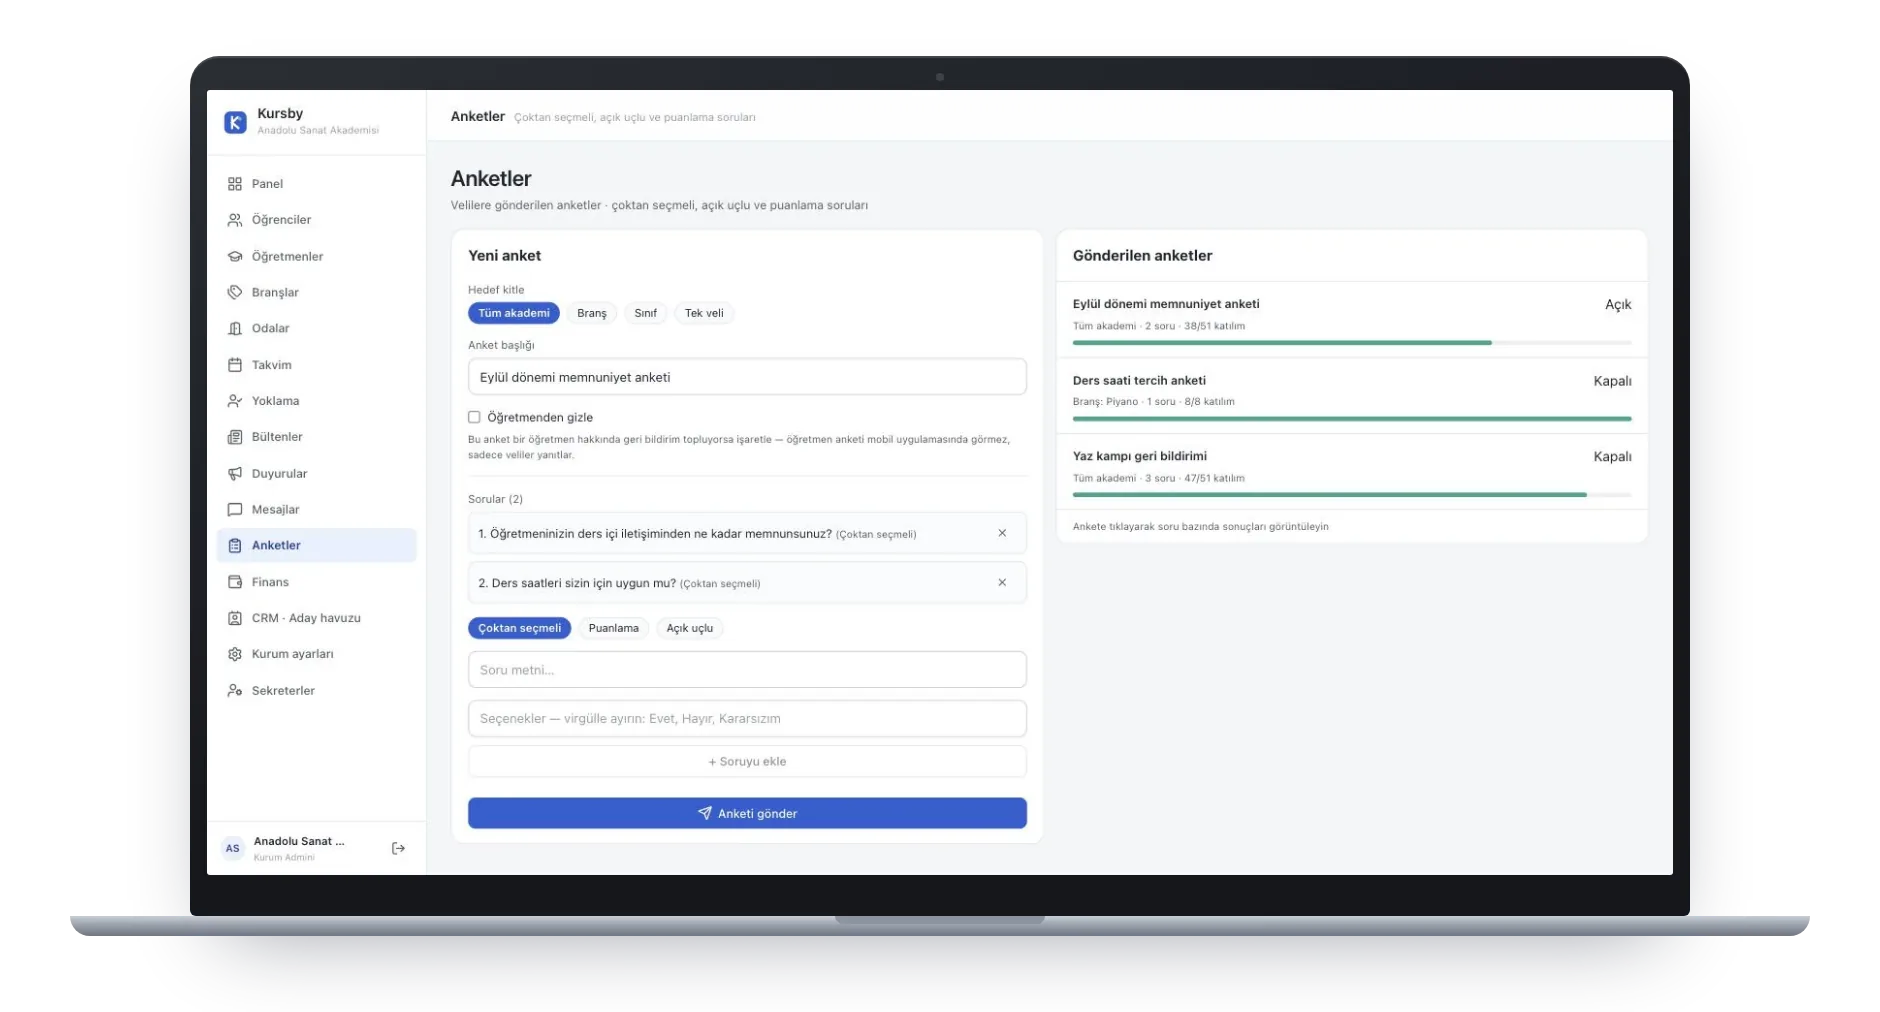This screenshot has width=1880, height=1012.
Task: Click the Kursby logo icon
Action: coord(235,122)
